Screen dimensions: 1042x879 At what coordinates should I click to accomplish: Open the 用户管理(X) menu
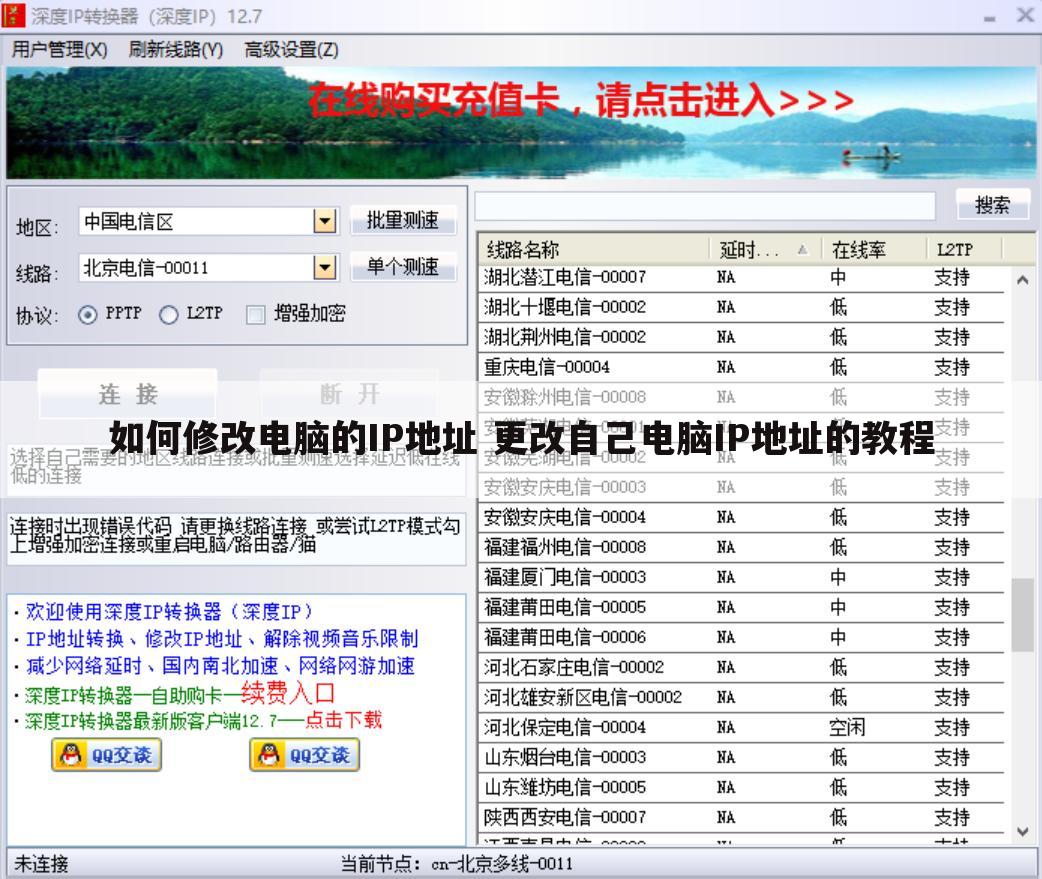coord(59,50)
